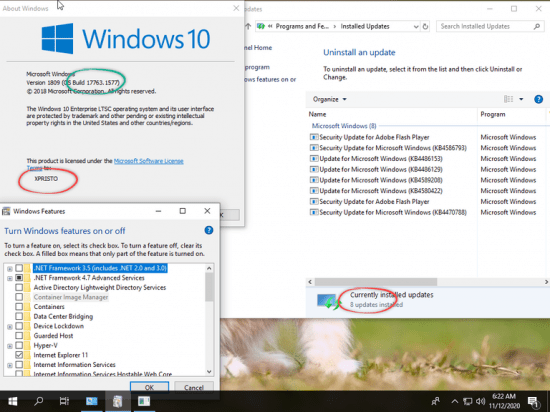Change view layout icon in Installed Updates
The image size is (550, 412).
coord(508,99)
